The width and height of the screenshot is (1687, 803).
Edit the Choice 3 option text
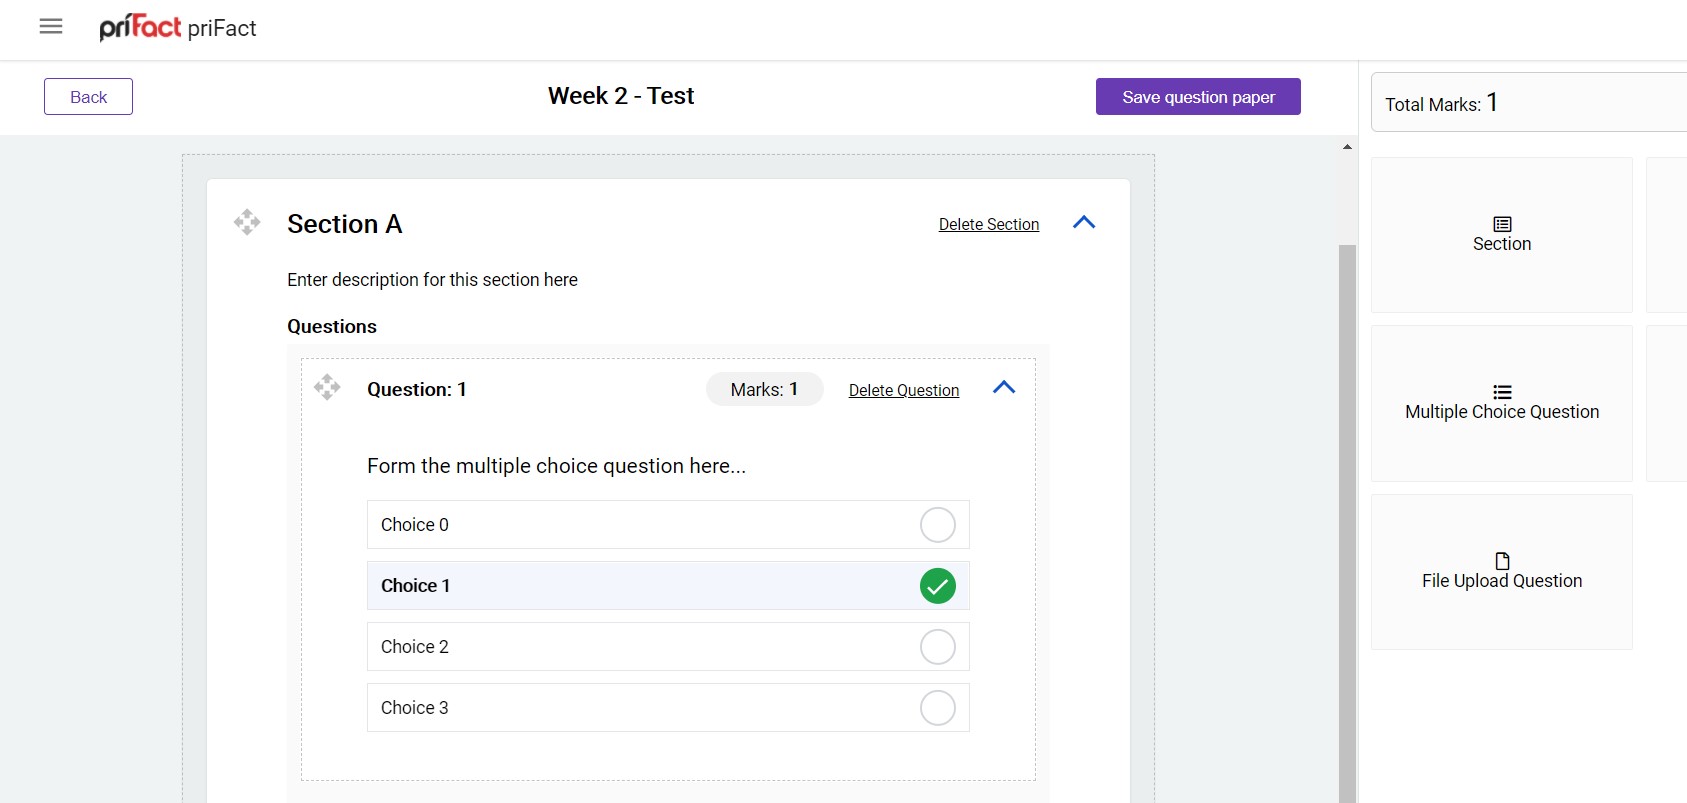click(415, 708)
